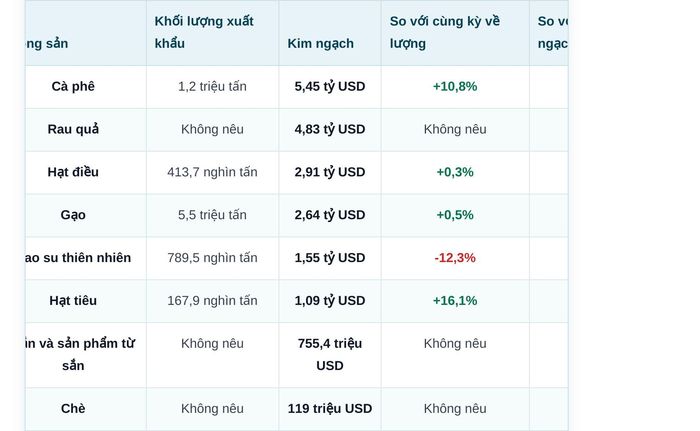This screenshot has height=431, width=700.
Task: Select the 'Cà phê' row label
Action: [73, 86]
